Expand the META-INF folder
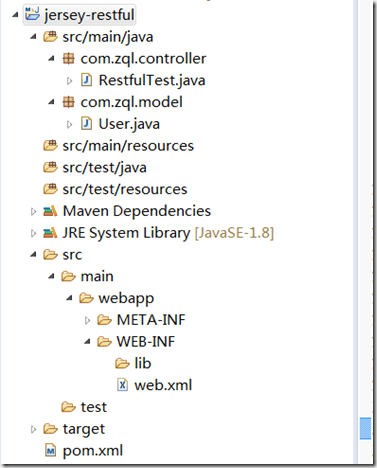 coord(87,320)
